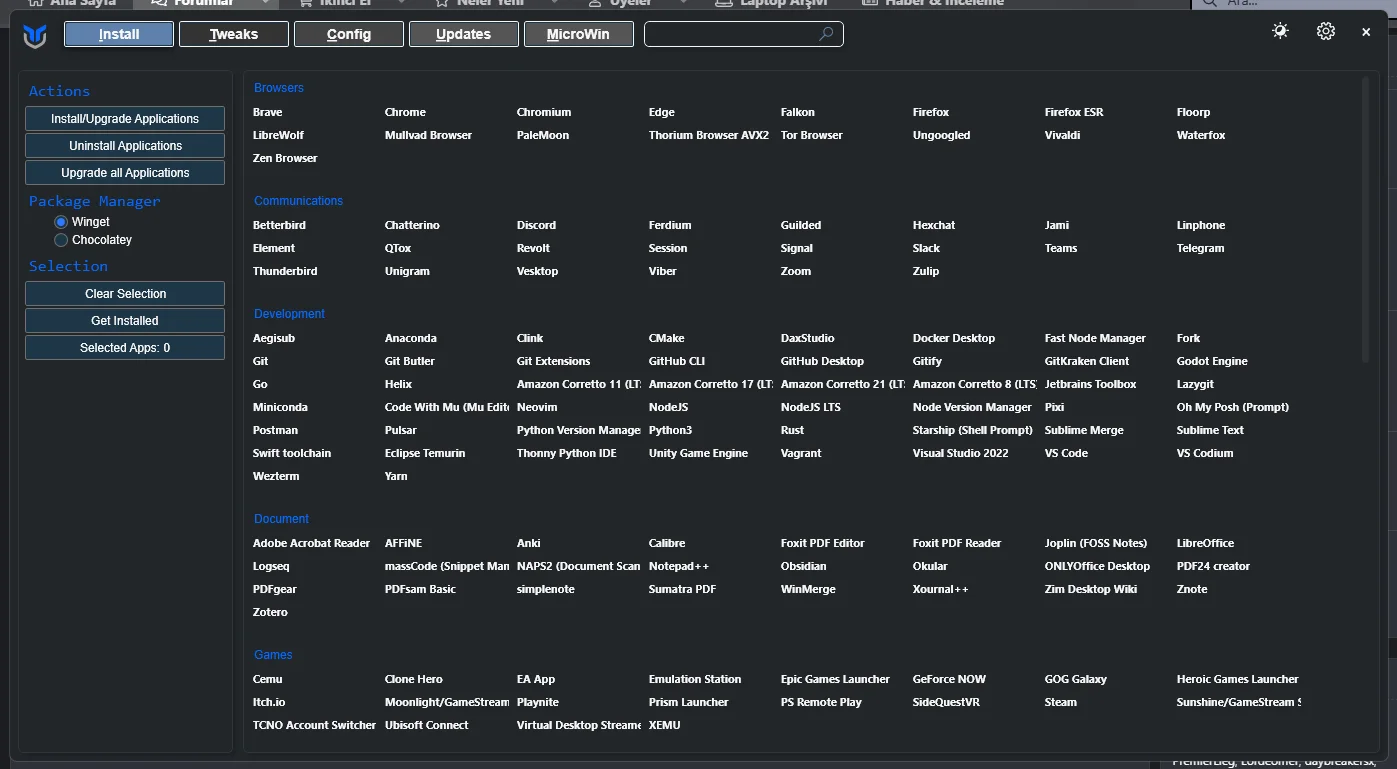Collapse the Games category header
The image size is (1397, 769).
click(273, 655)
